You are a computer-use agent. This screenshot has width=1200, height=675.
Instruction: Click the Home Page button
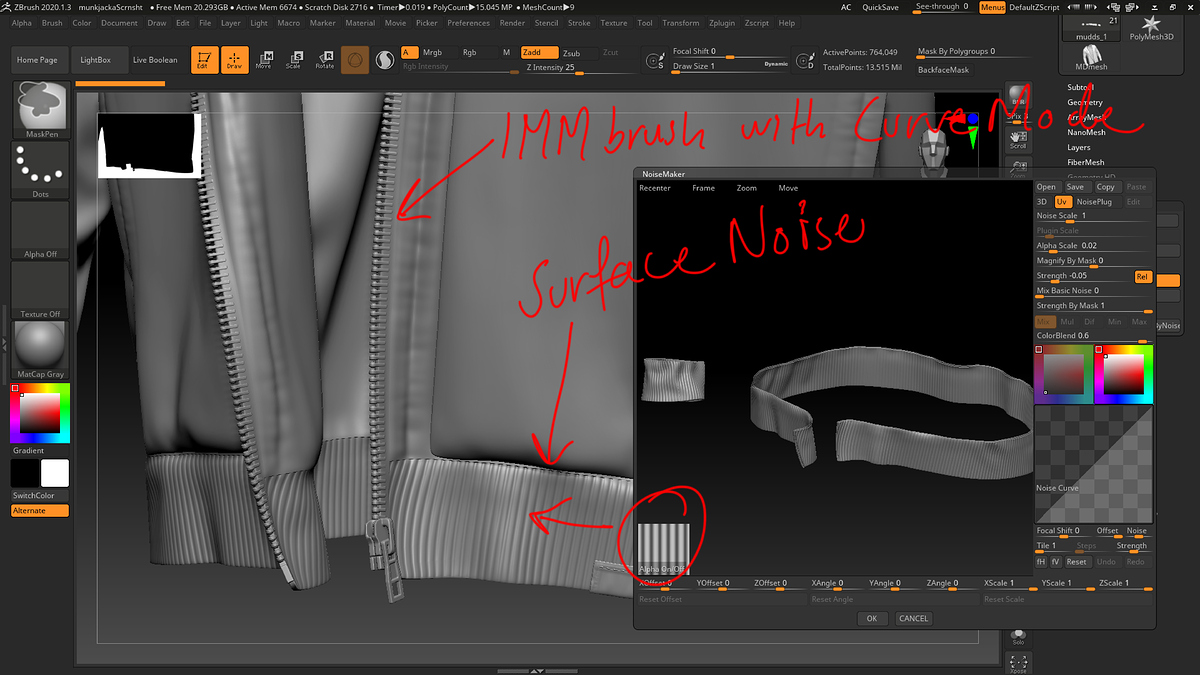40,60
